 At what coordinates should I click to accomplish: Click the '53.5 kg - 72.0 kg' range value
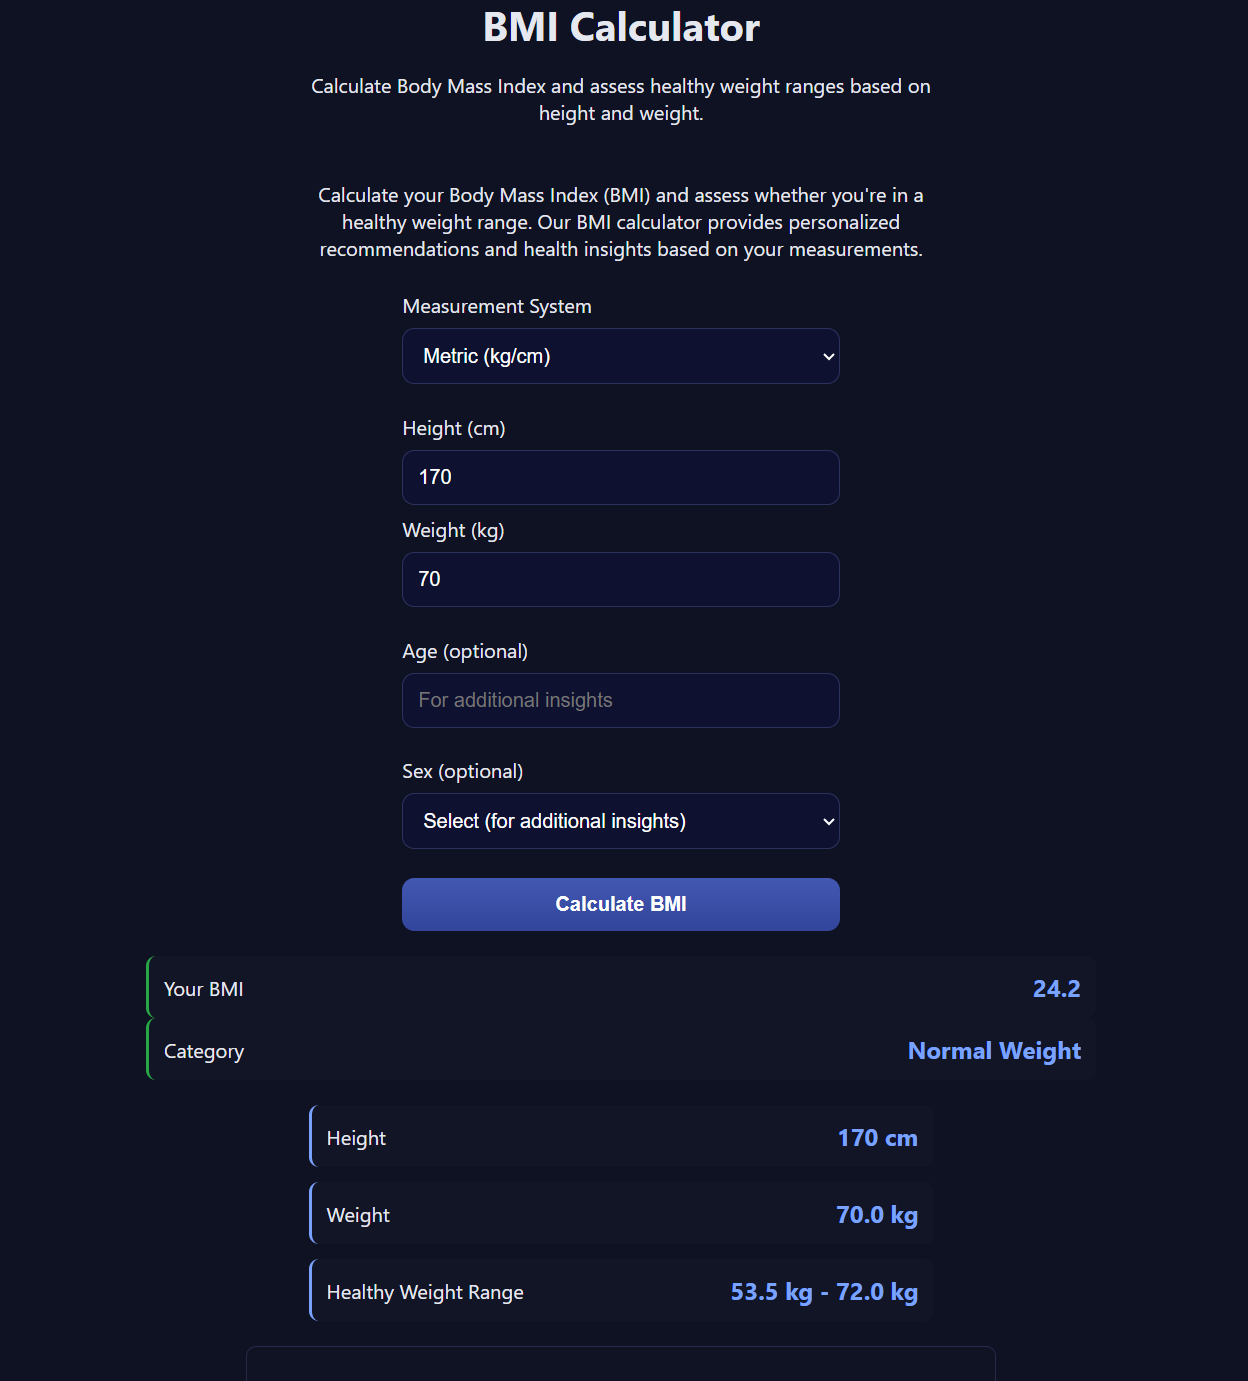(824, 1292)
